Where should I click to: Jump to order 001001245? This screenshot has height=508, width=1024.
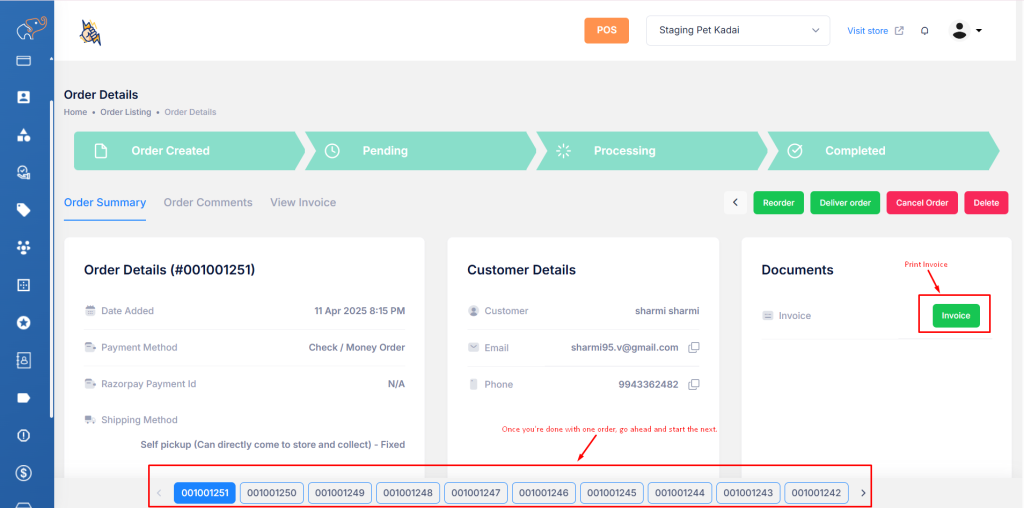coord(611,493)
